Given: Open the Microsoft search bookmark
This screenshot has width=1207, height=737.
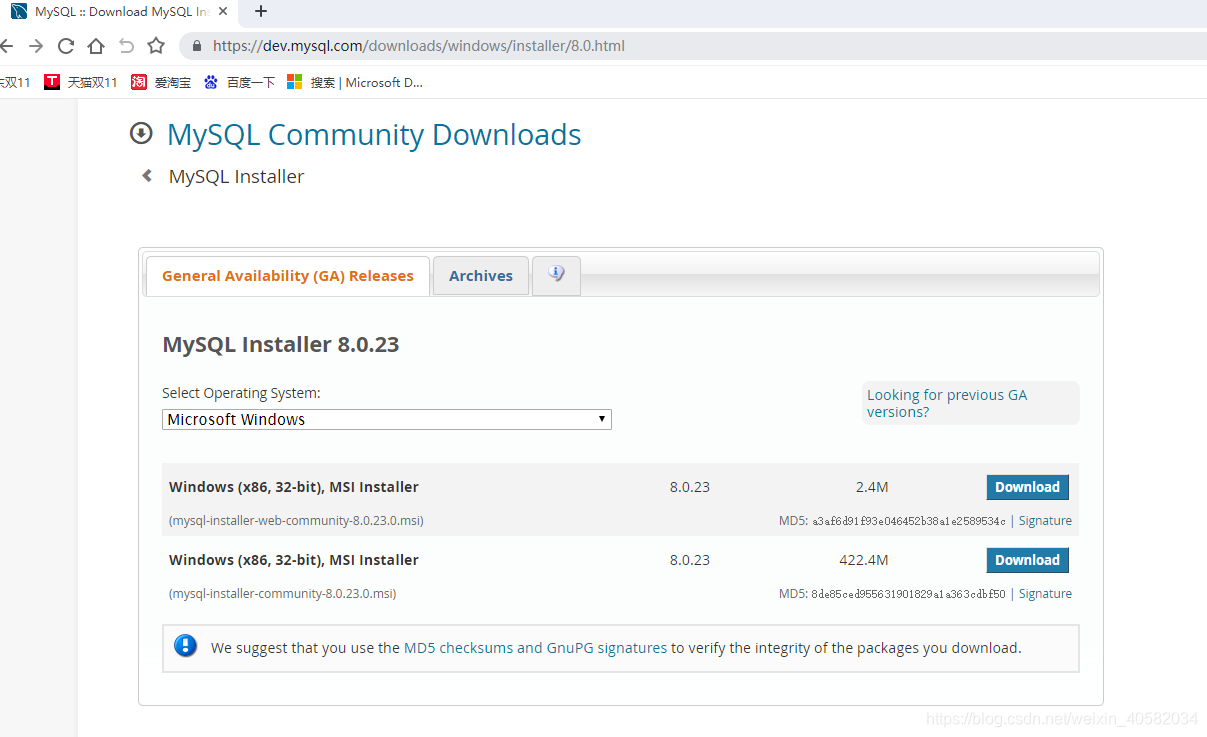Looking at the screenshot, I should 355,83.
